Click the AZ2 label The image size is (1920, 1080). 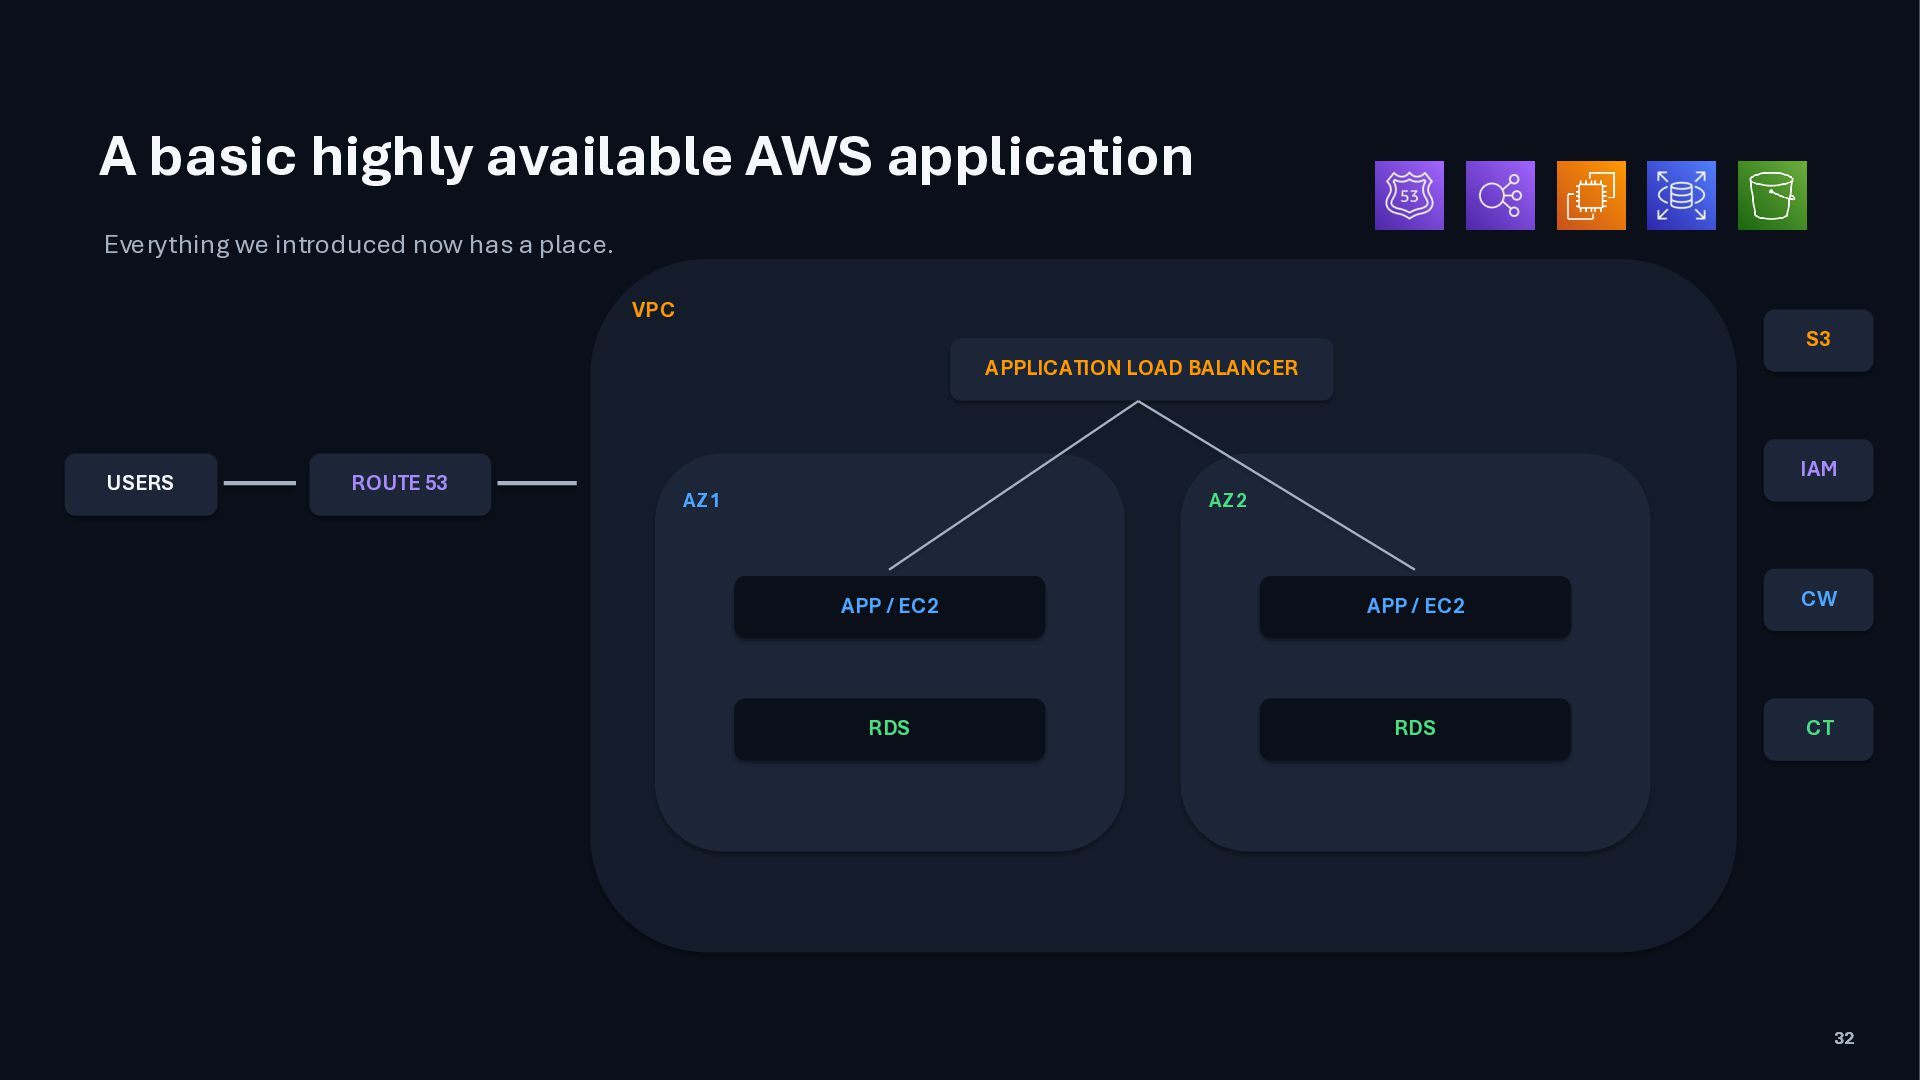tap(1228, 500)
